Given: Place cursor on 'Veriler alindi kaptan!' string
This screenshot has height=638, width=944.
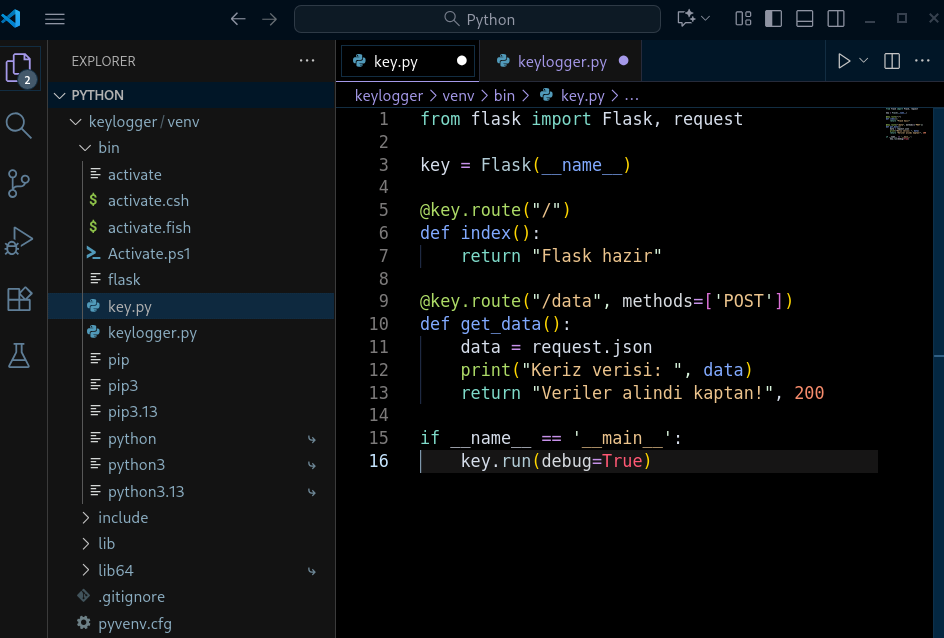Looking at the screenshot, I should click(652, 393).
